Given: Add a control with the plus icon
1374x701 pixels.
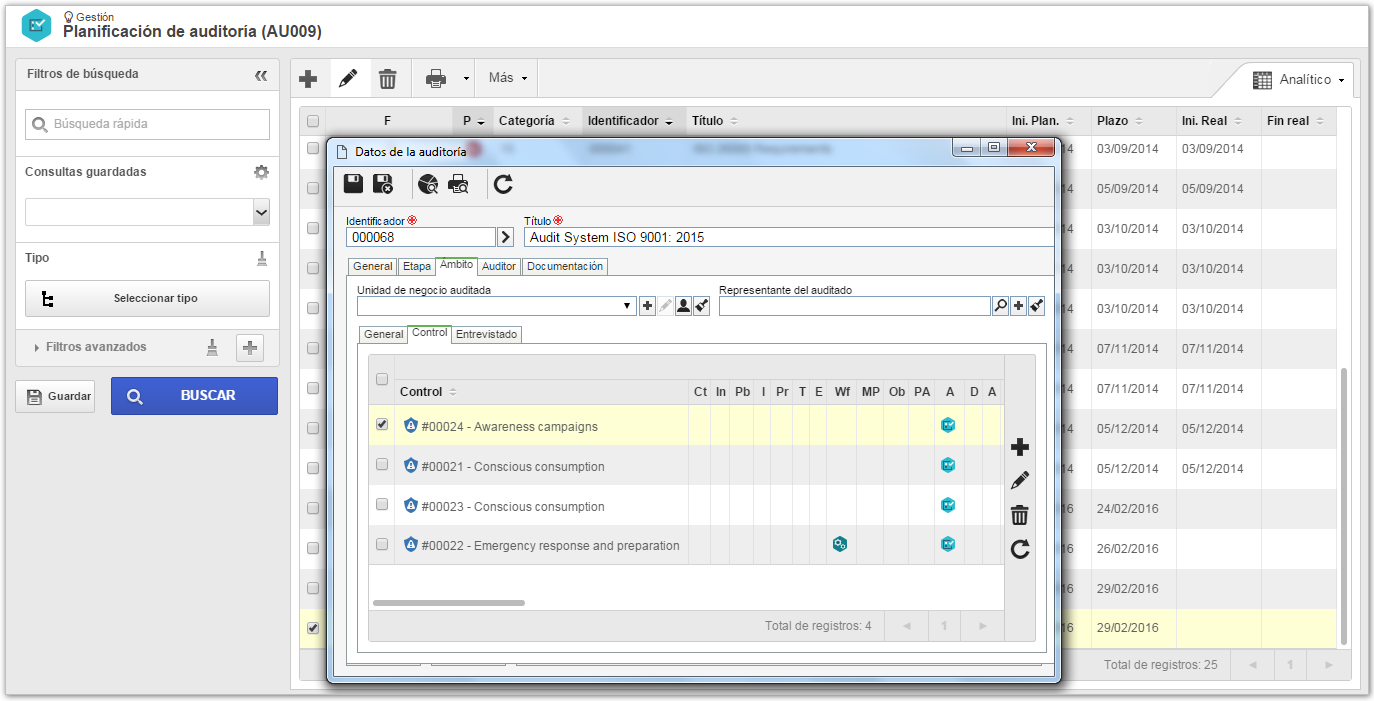Looking at the screenshot, I should point(1020,447).
